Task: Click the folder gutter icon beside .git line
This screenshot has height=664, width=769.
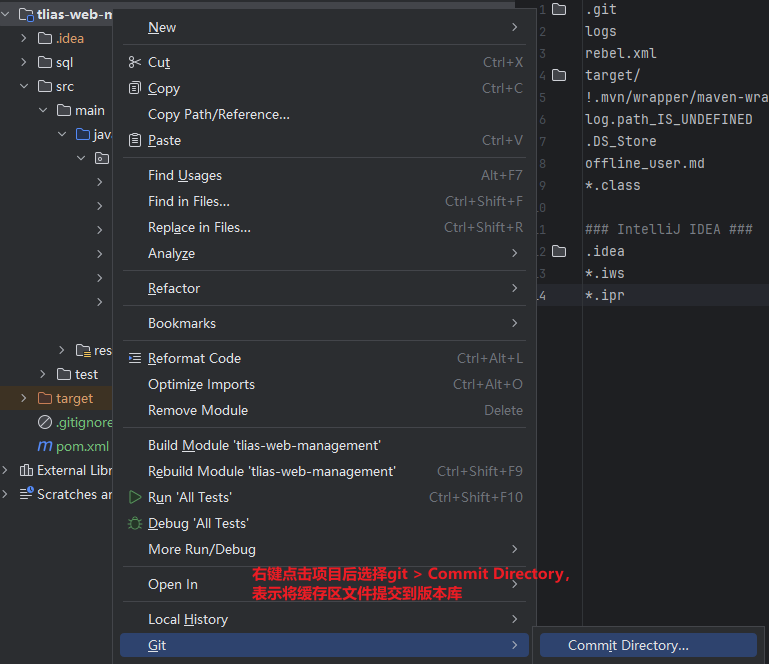Action: pos(559,9)
